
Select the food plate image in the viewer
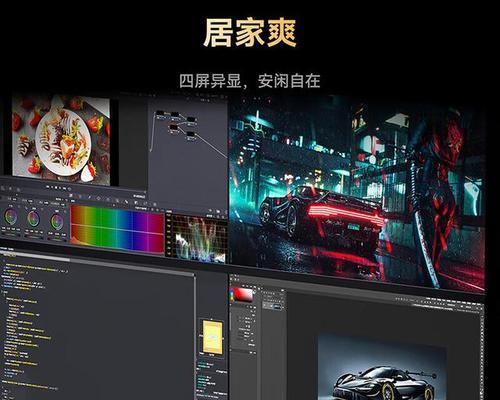(x=61, y=140)
